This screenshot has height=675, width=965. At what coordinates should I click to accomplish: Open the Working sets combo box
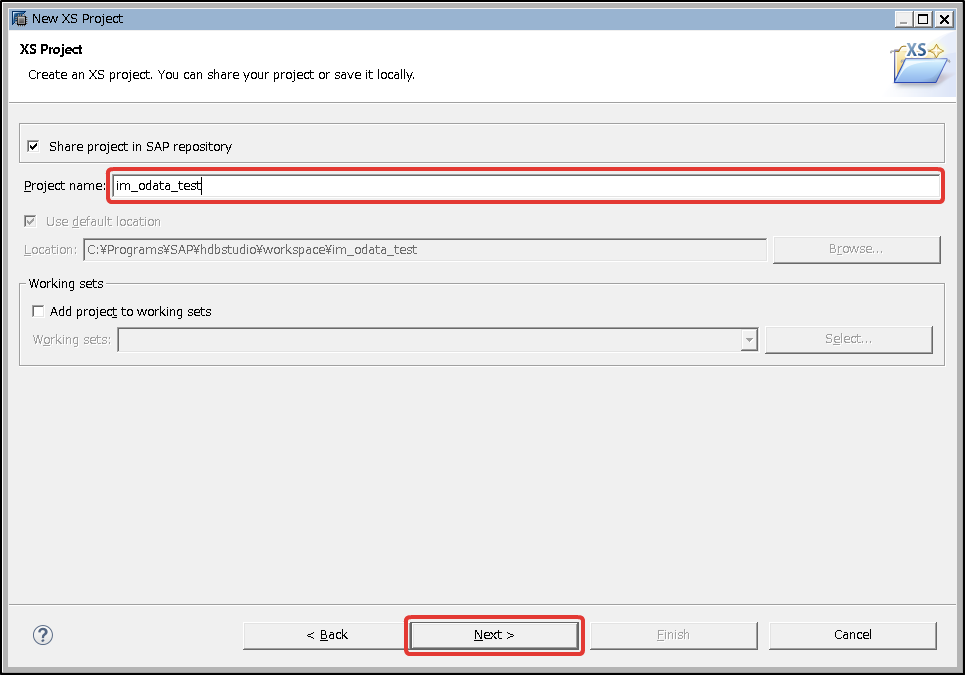coord(438,340)
